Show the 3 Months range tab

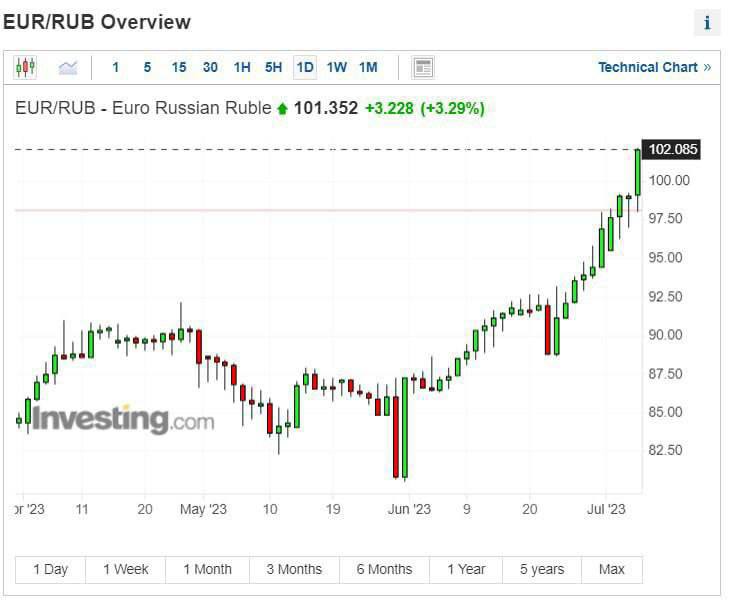point(294,569)
